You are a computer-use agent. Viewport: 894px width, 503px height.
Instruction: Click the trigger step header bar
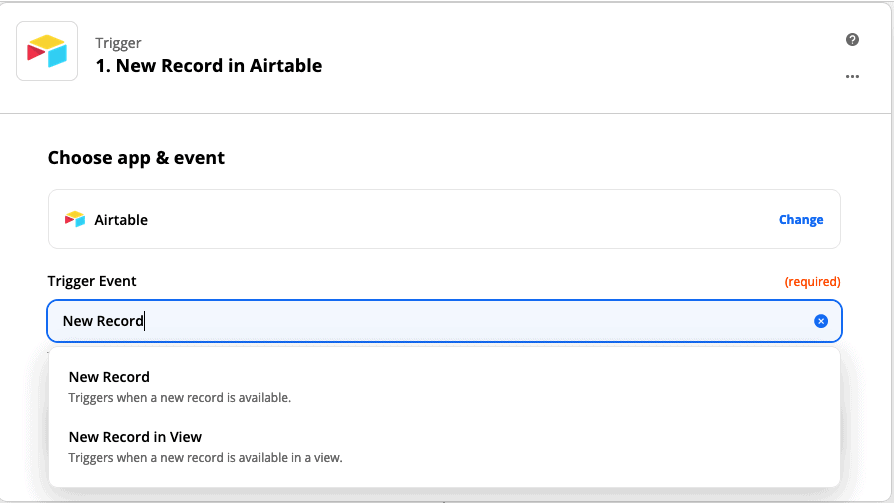(445, 57)
